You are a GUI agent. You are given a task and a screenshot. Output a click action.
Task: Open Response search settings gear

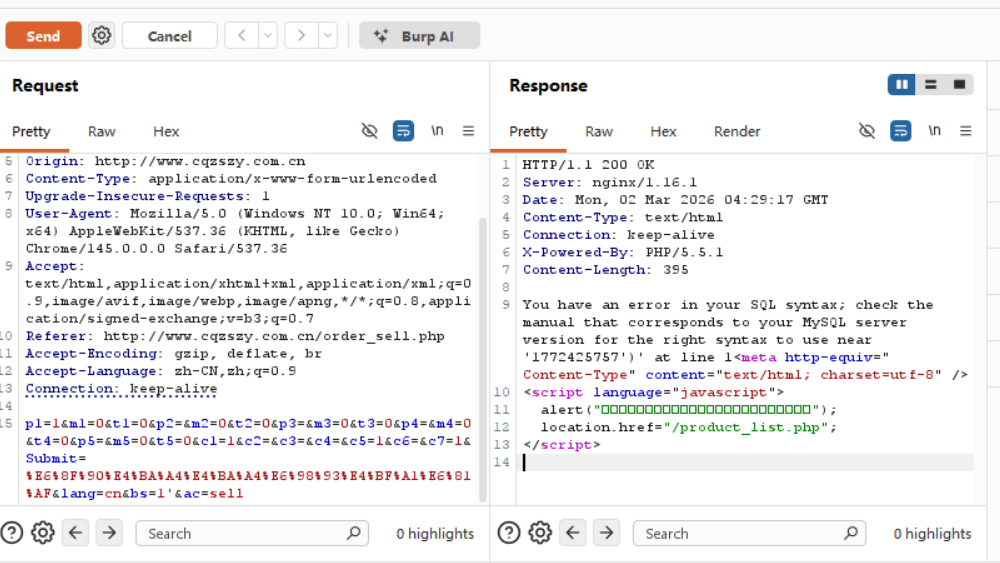(x=540, y=533)
